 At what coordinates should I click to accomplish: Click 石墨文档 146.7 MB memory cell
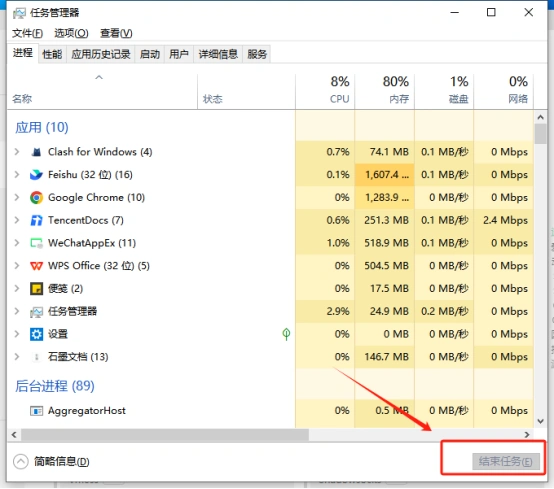(384, 357)
